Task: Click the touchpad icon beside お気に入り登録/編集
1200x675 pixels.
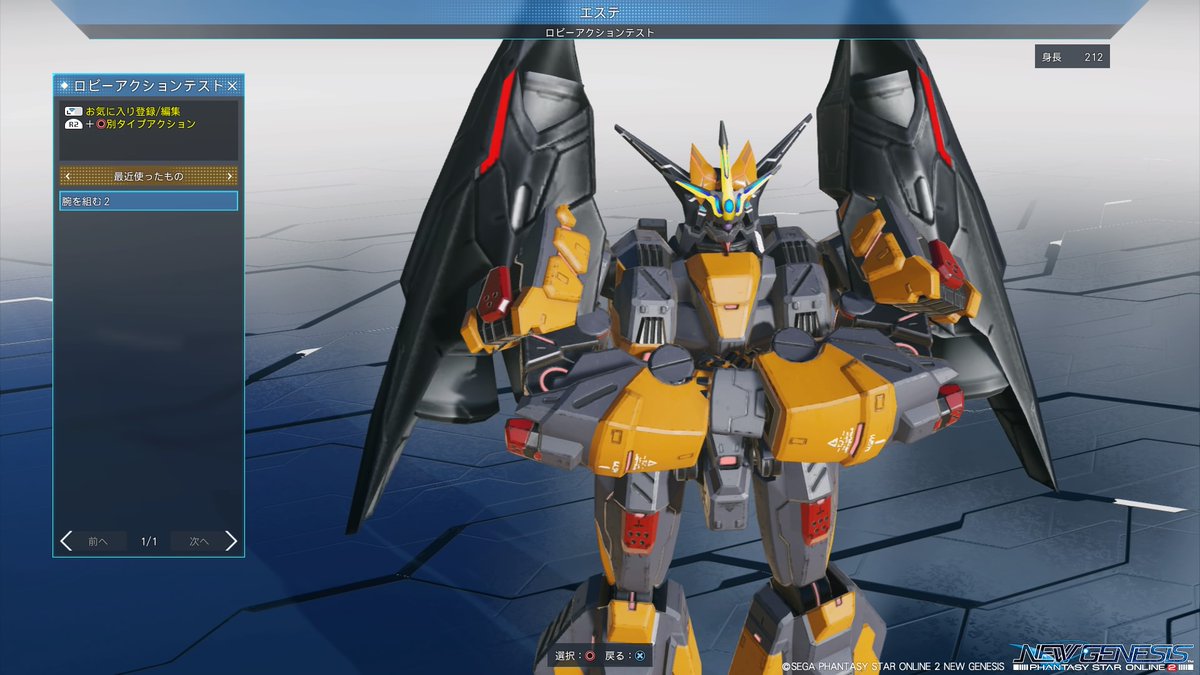Action: (73, 111)
